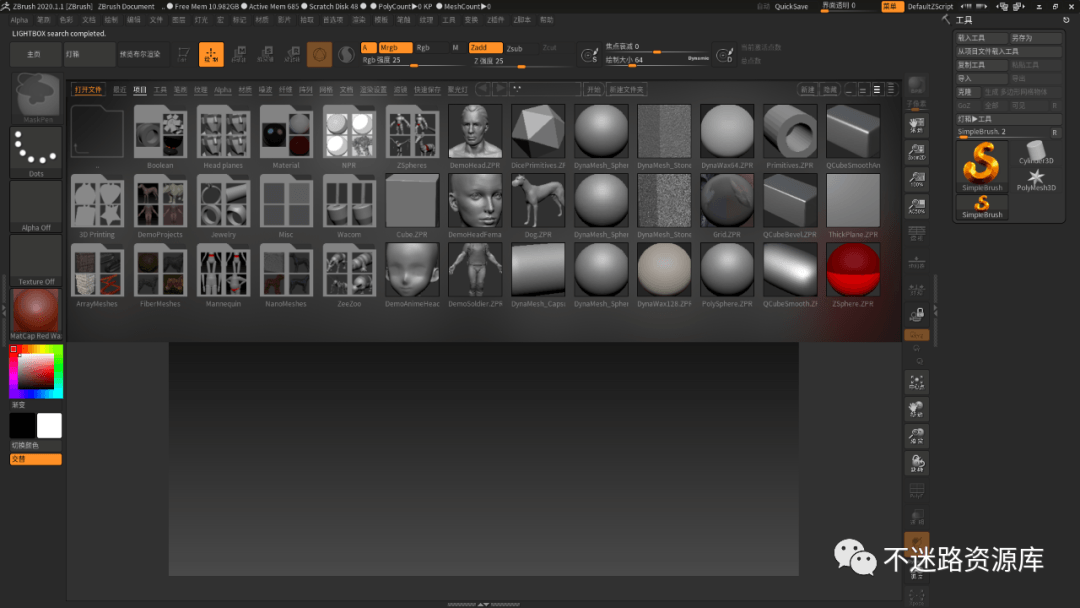Open the MatCap Red Wax material picker

pos(36,315)
